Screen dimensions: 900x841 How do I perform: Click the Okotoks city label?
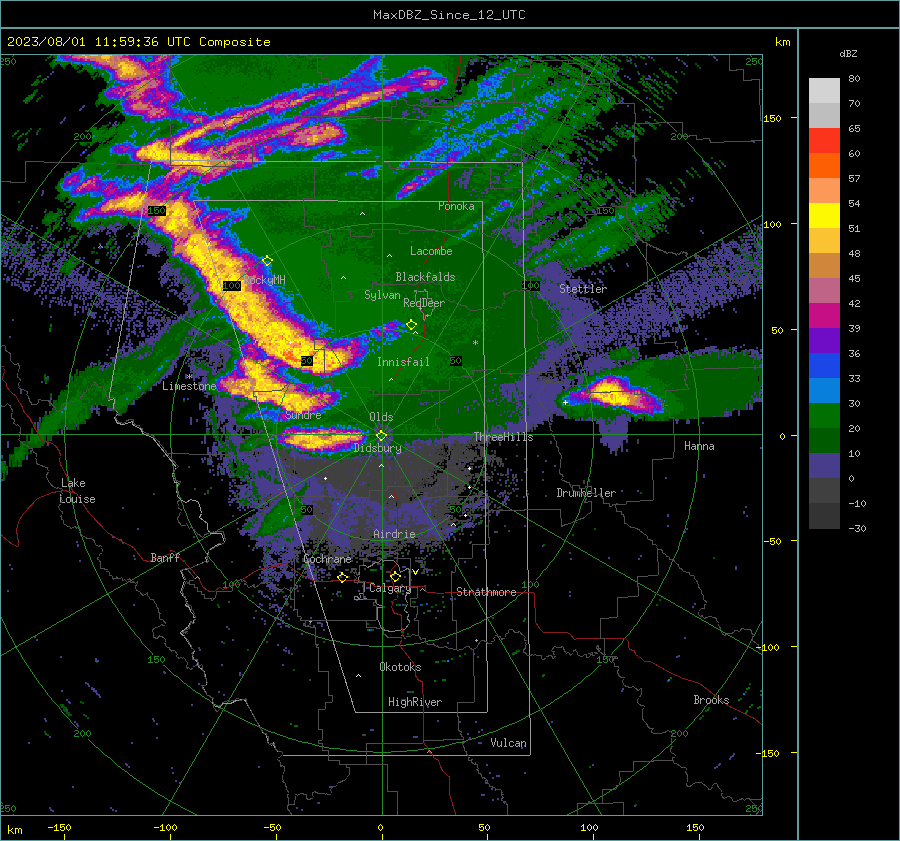[400, 667]
